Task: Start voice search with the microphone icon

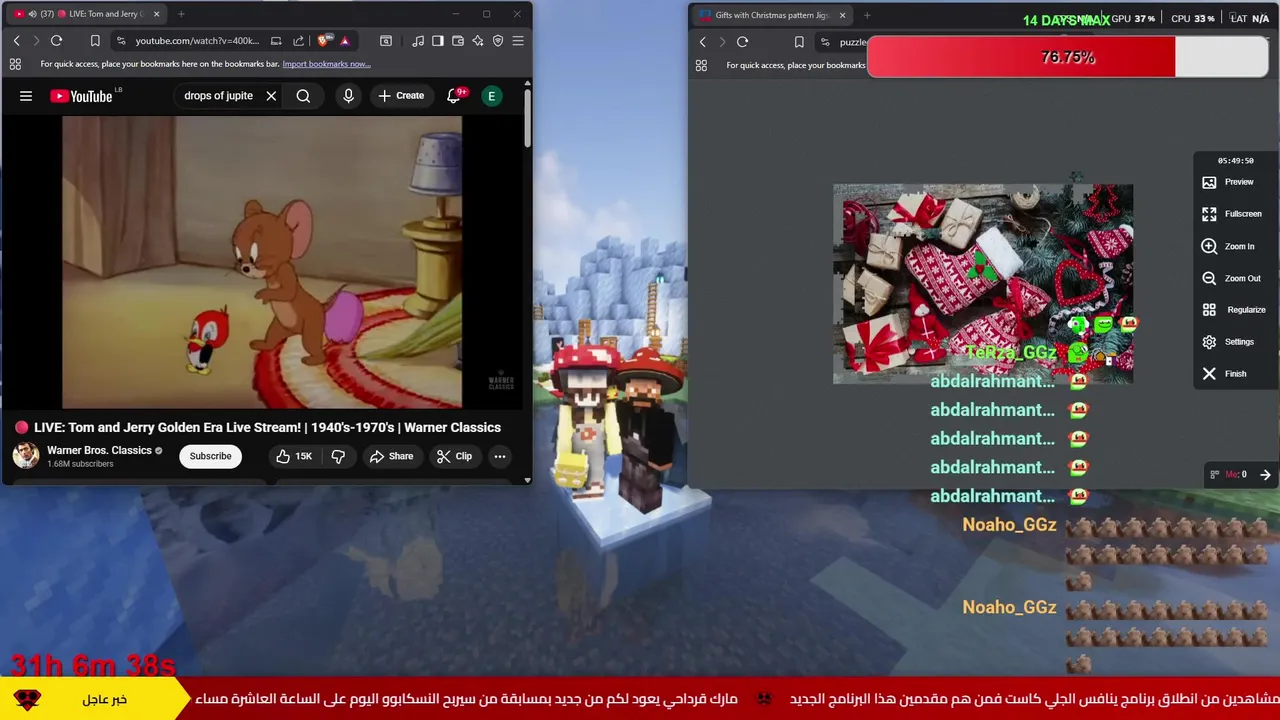Action: coord(348,96)
